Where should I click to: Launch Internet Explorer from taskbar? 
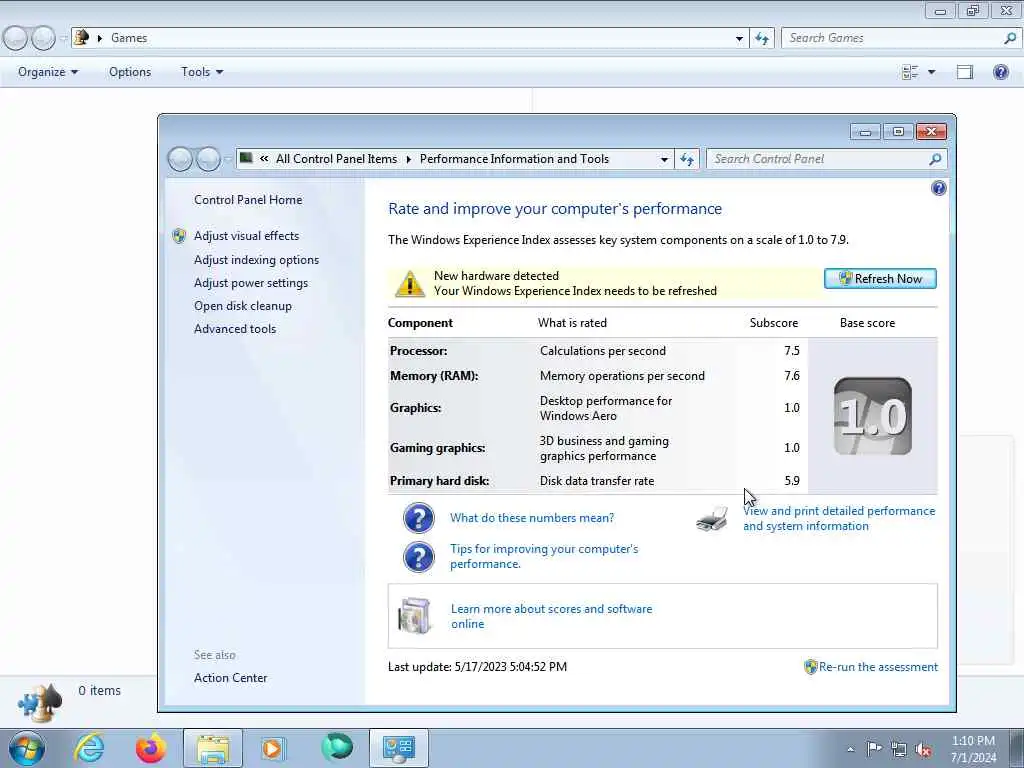click(x=89, y=748)
